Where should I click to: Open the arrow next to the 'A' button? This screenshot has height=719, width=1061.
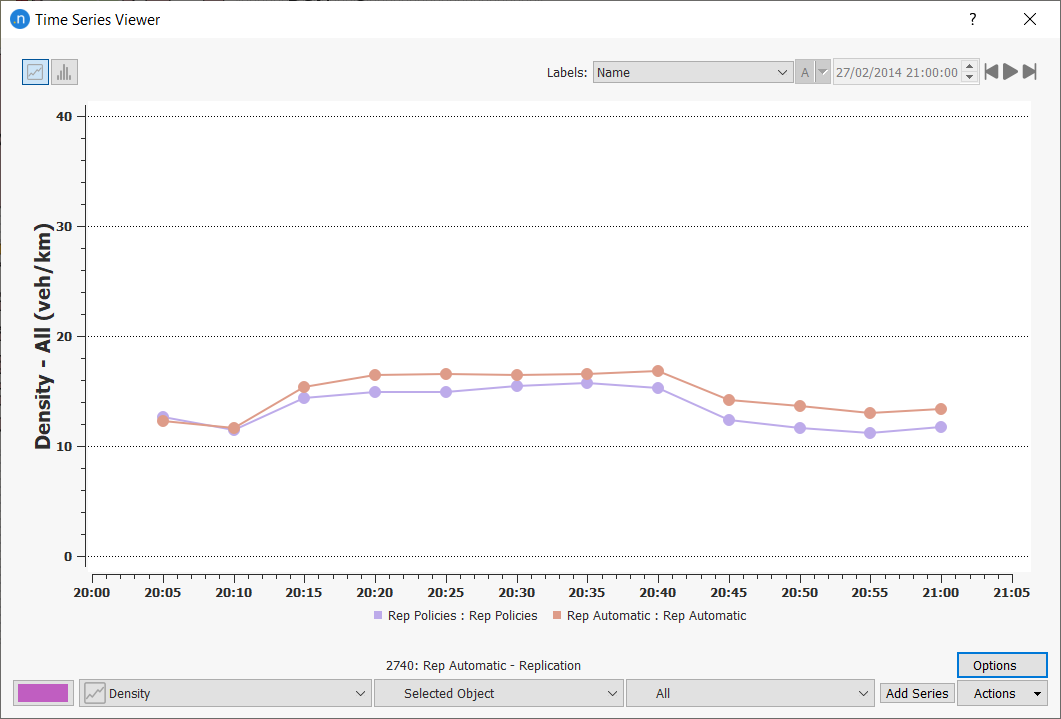point(823,72)
